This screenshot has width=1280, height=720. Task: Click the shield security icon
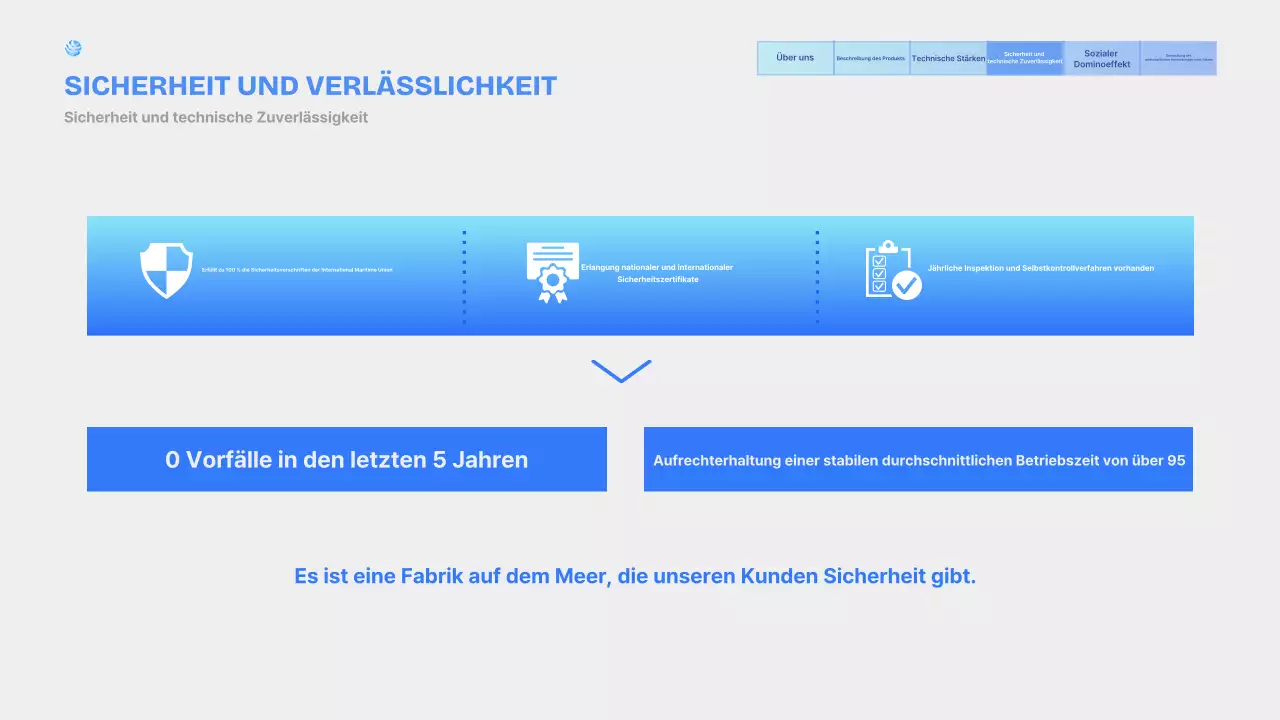pyautogui.click(x=166, y=271)
